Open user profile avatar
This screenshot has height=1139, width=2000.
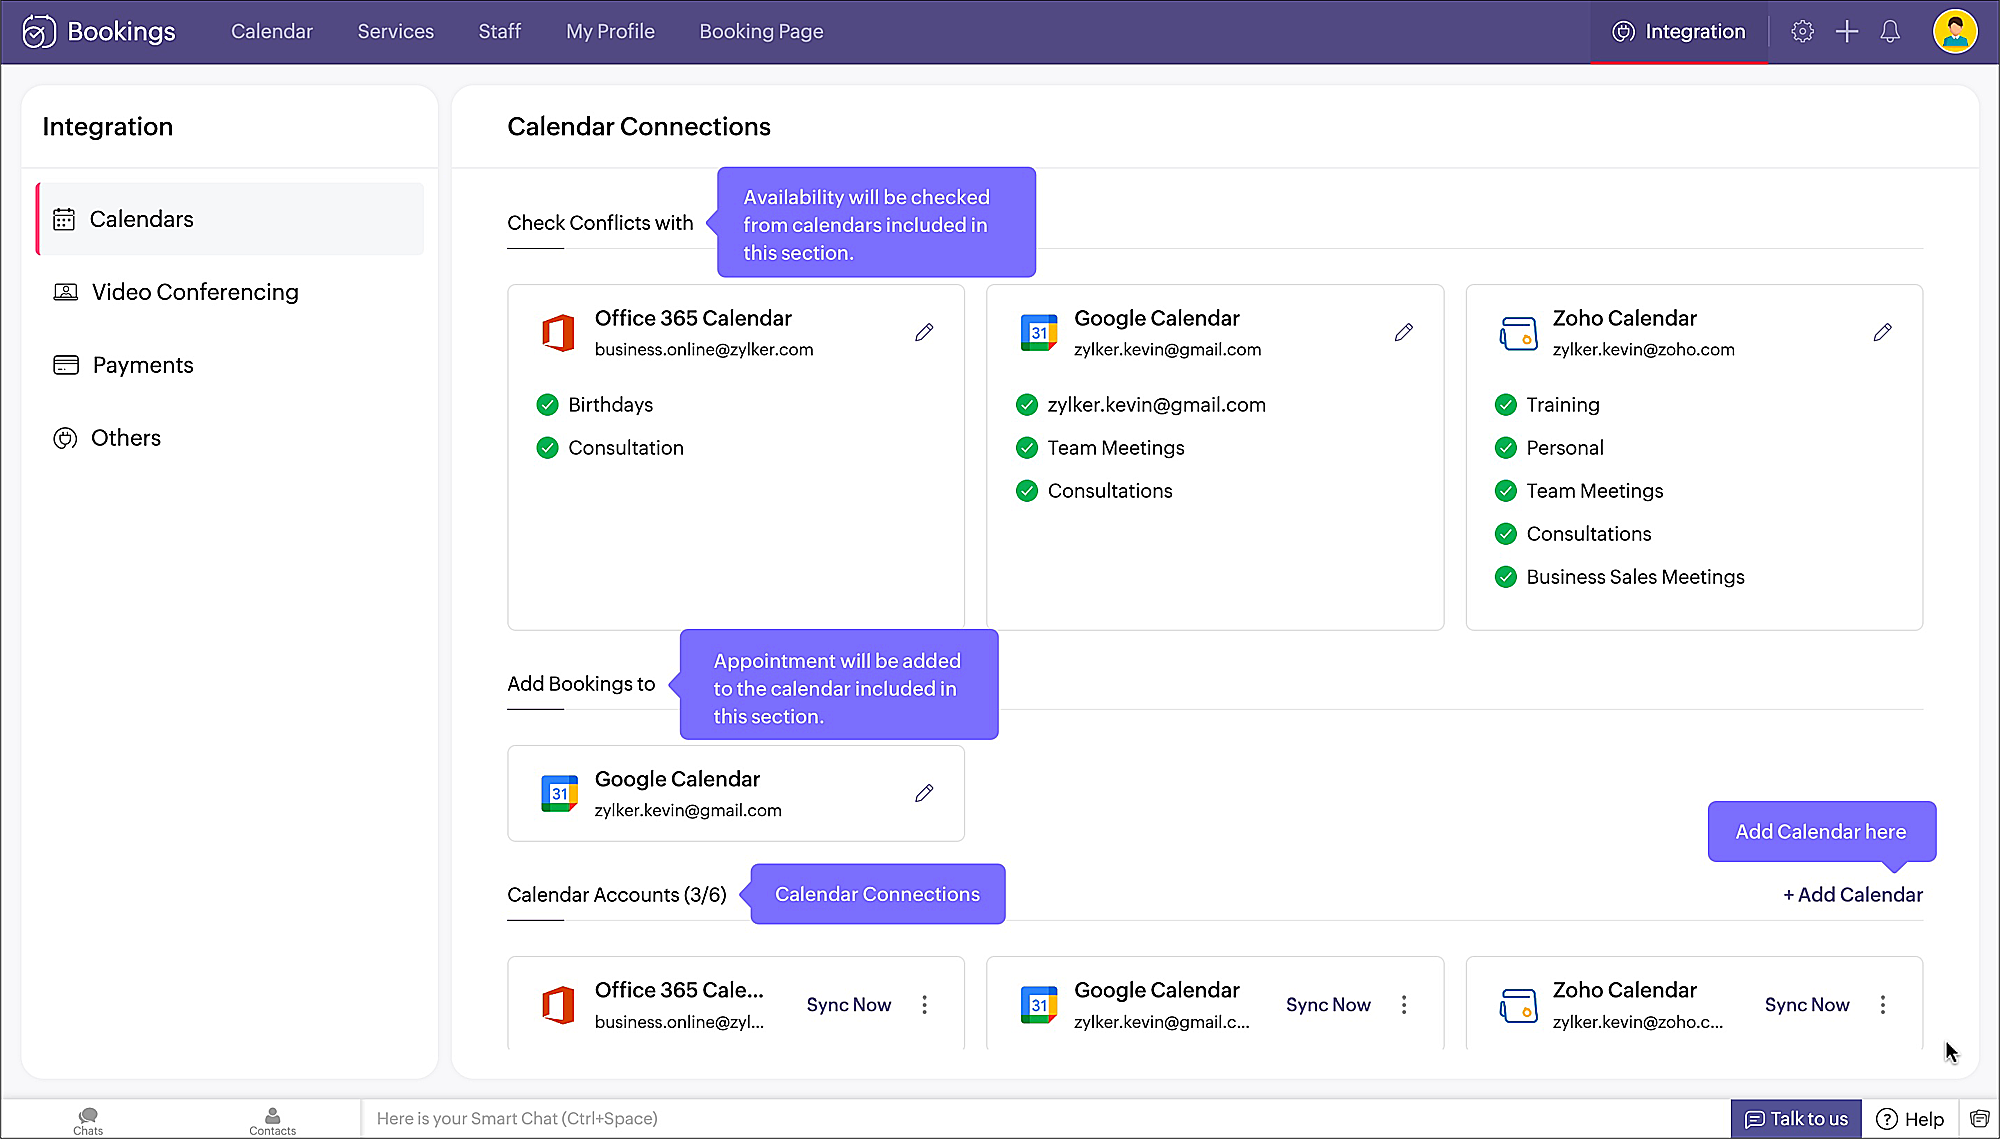[1954, 32]
